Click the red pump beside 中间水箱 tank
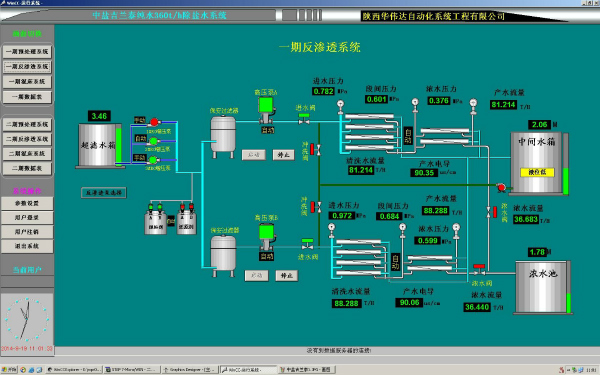Image resolution: width=600 pixels, height=375 pixels. (x=501, y=188)
